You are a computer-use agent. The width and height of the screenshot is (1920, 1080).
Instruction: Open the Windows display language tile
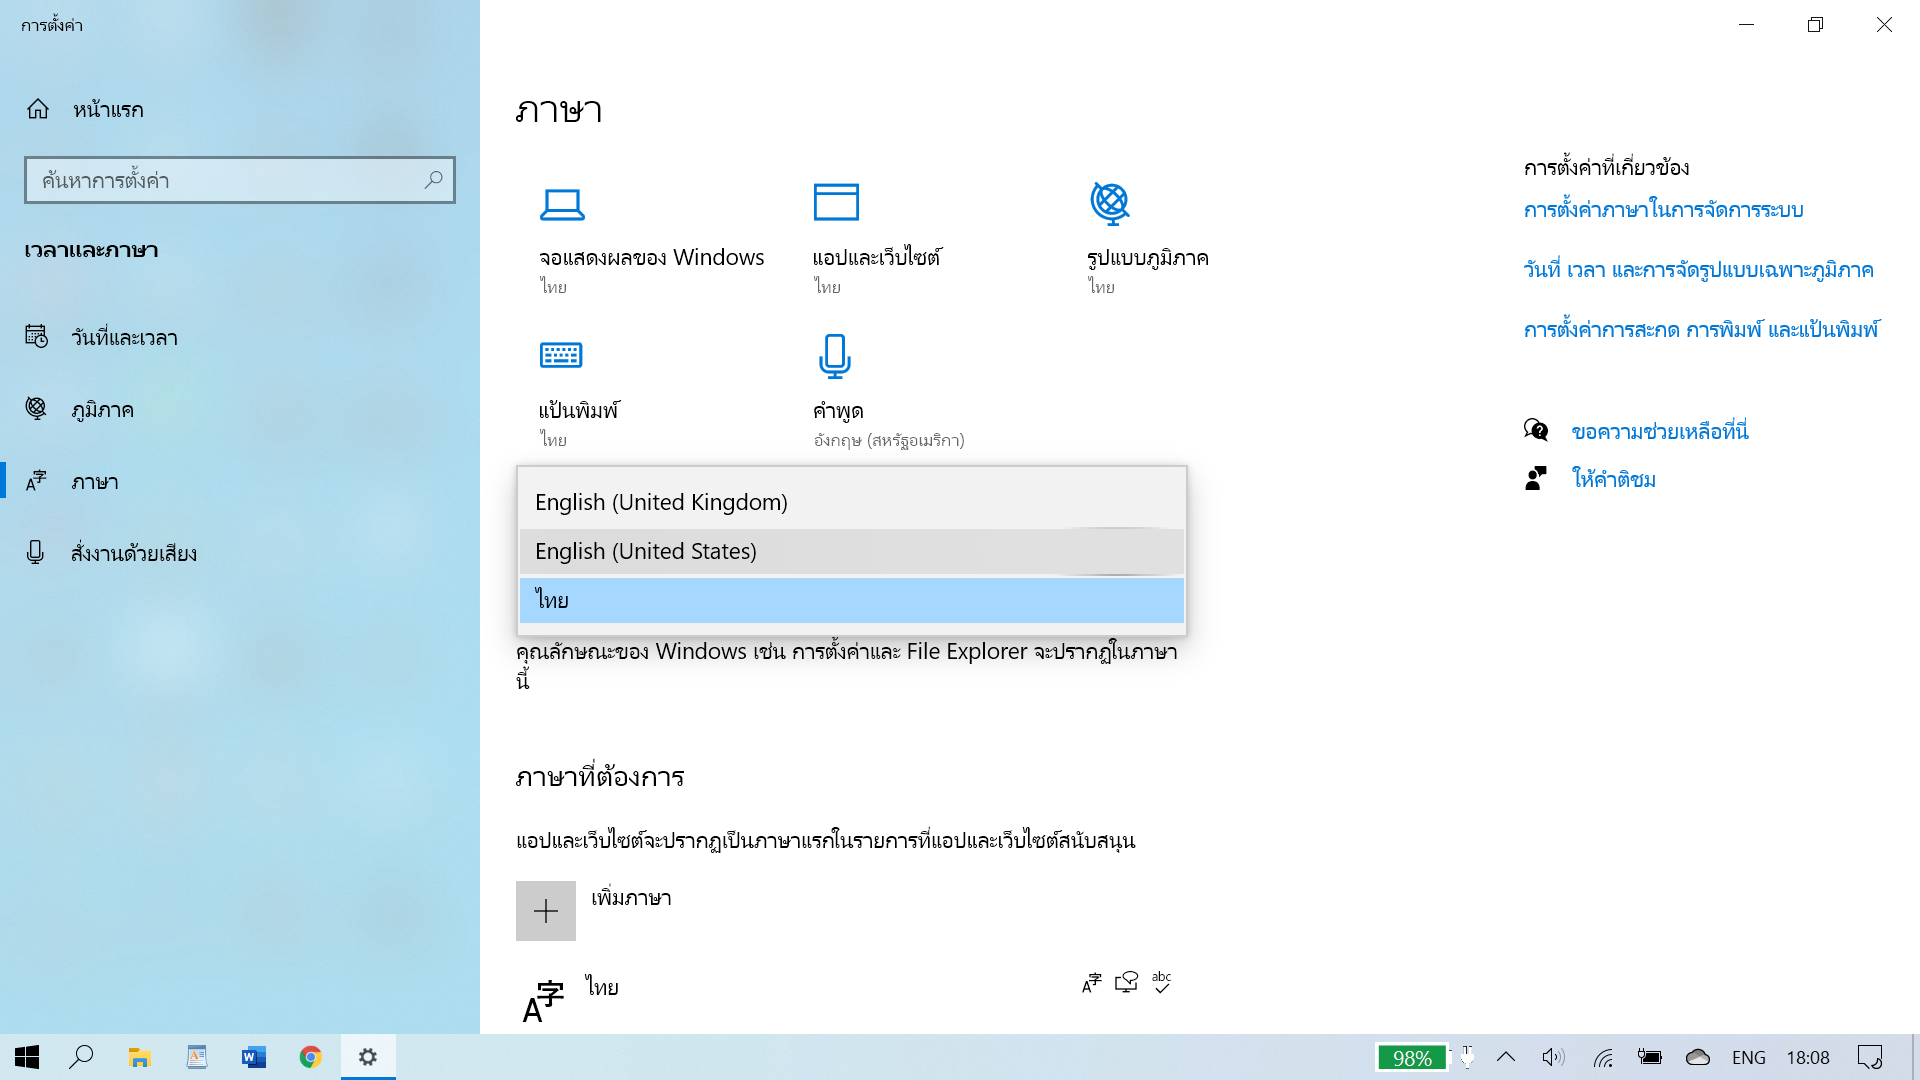click(651, 241)
